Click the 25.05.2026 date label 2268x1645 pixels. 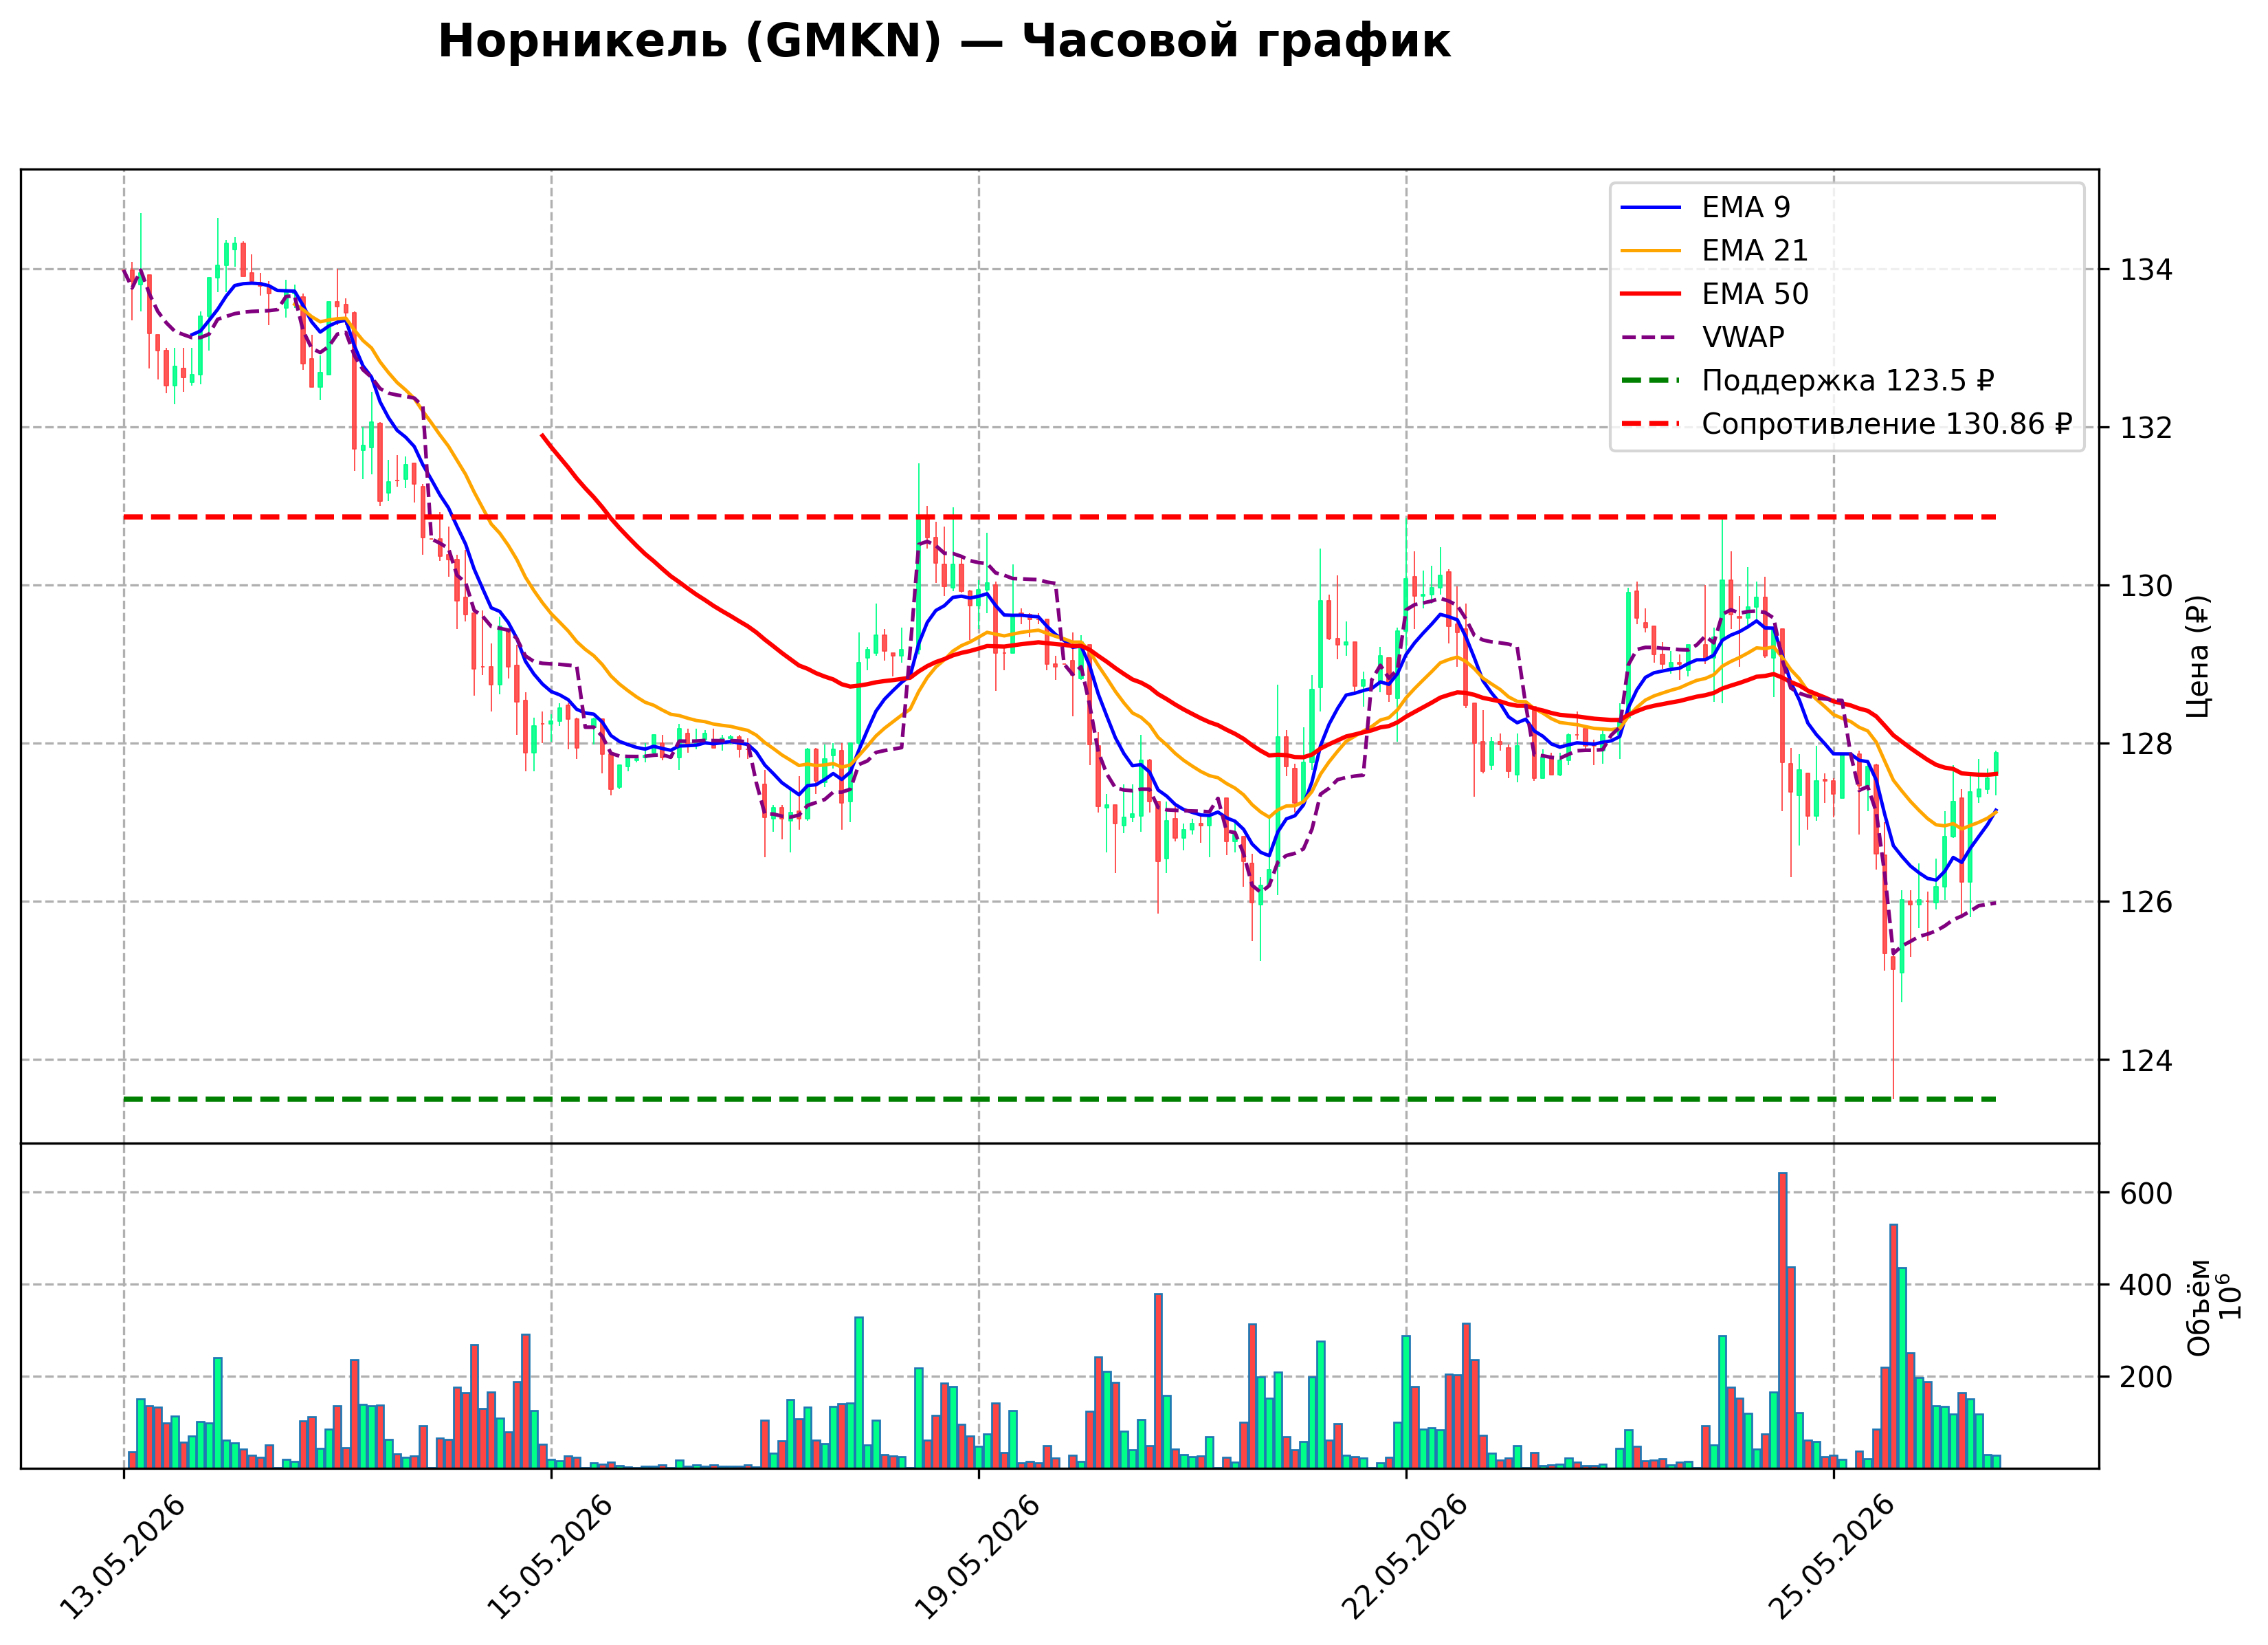[1832, 1558]
